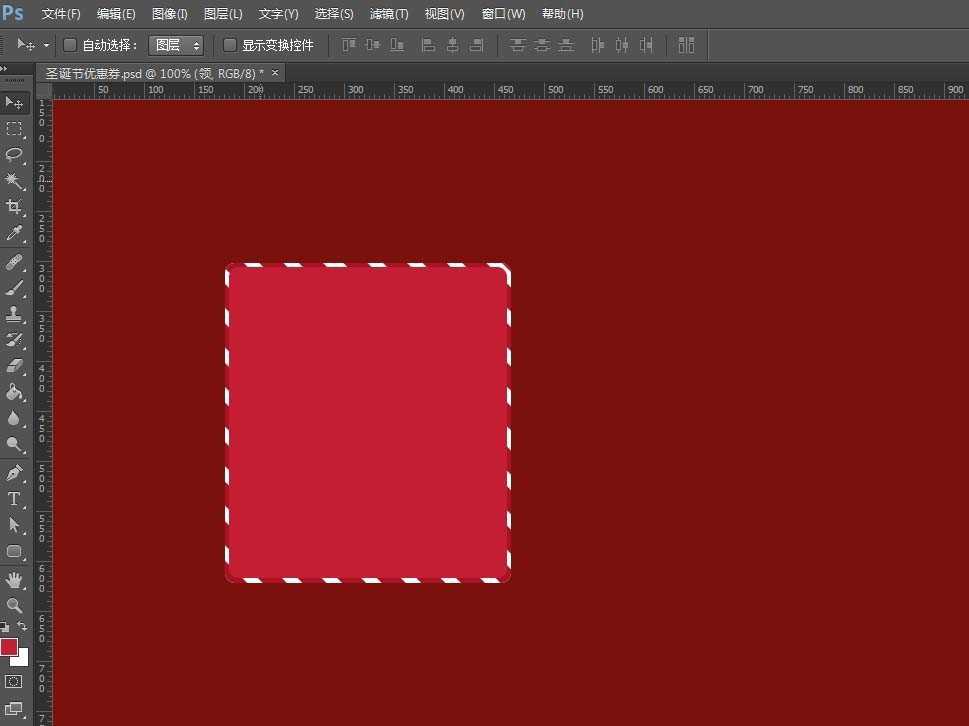
Task: Open Move tool preset picker arrow
Action: click(x=46, y=46)
